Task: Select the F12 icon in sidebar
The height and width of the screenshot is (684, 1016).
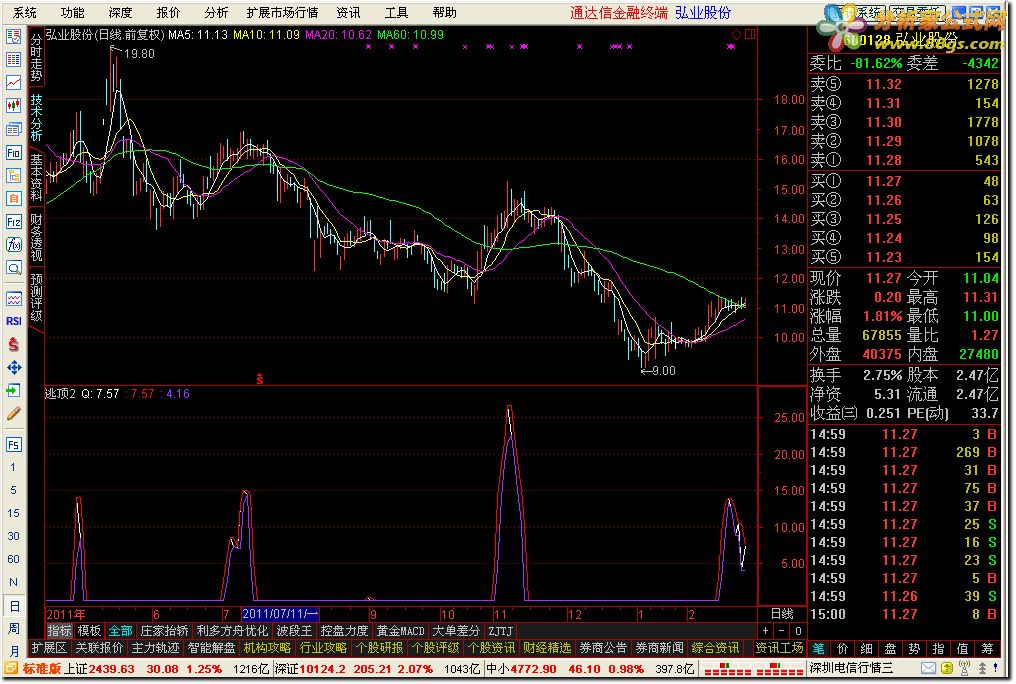Action: click(13, 222)
